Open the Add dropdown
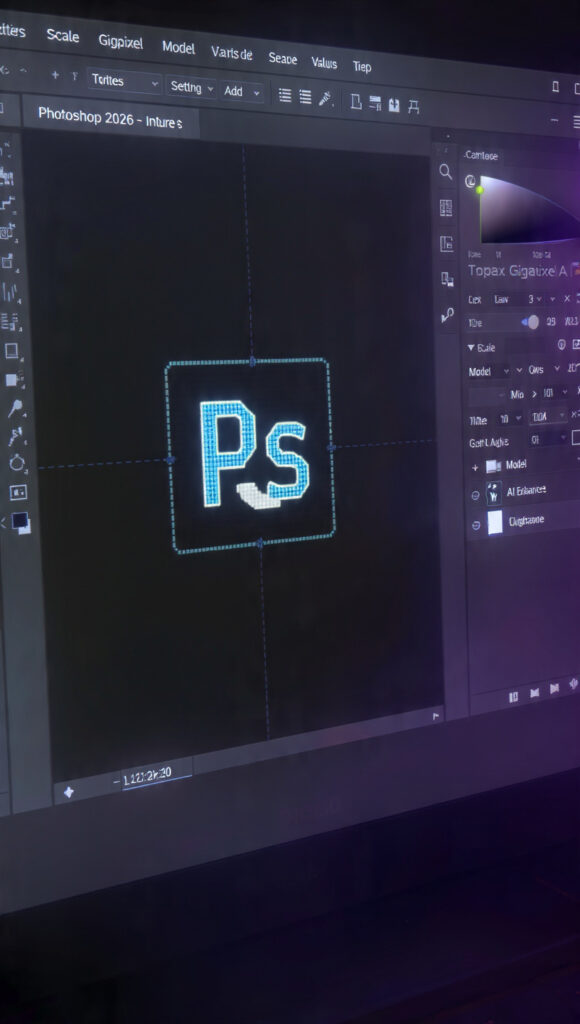The image size is (580, 1024). (x=242, y=91)
